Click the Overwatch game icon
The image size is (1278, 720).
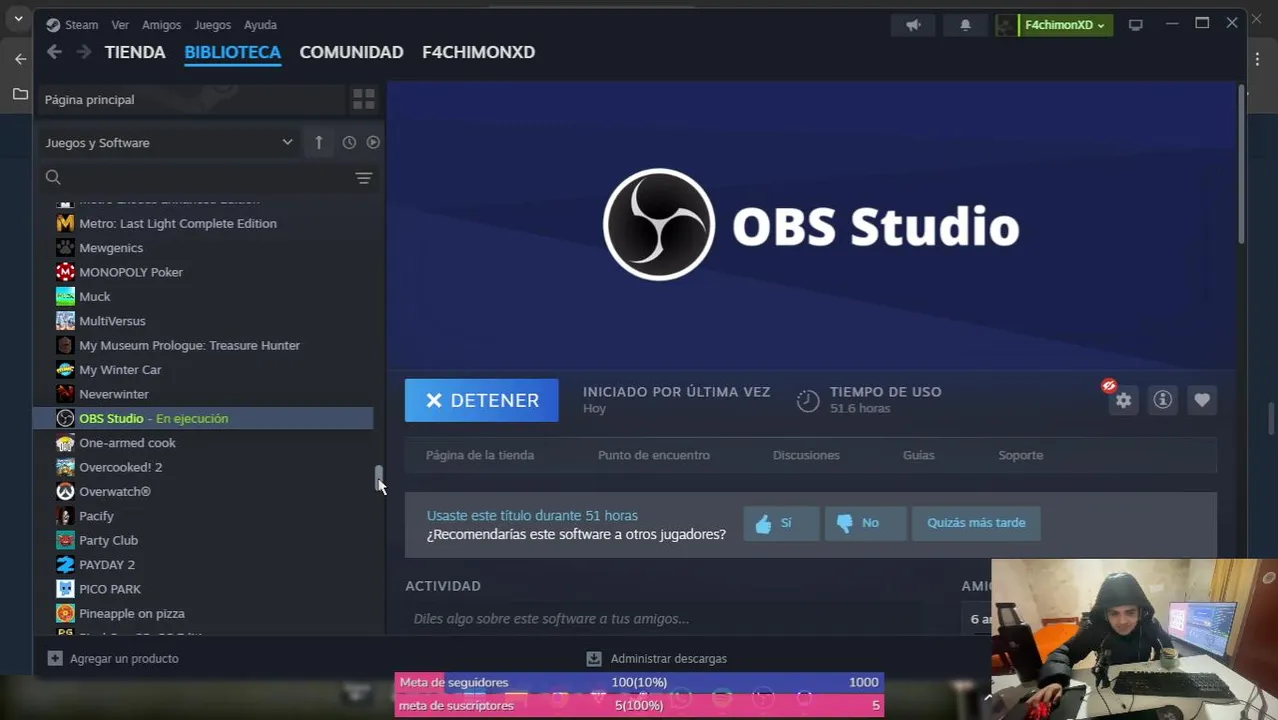pyautogui.click(x=65, y=492)
